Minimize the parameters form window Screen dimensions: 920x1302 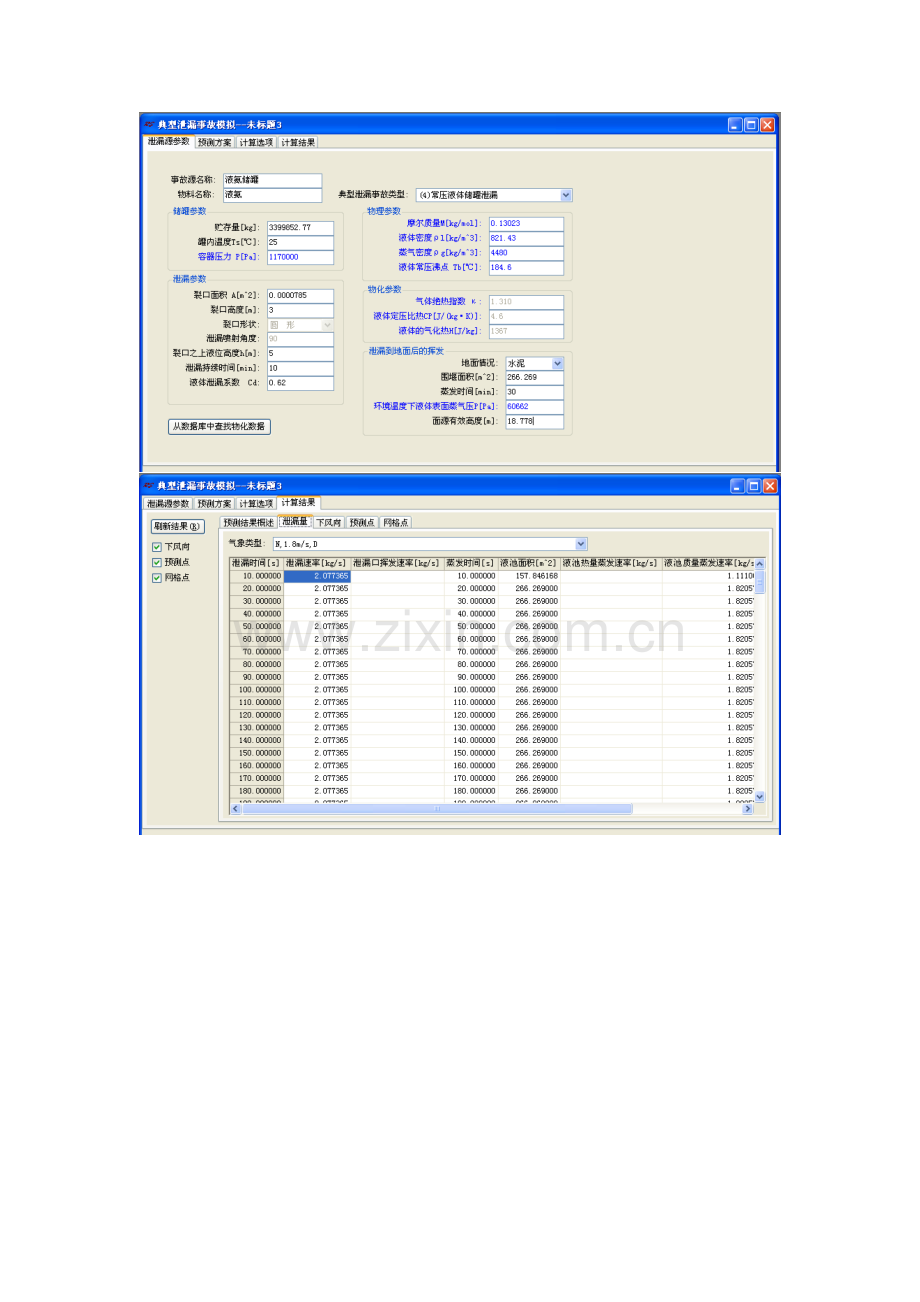click(x=735, y=125)
